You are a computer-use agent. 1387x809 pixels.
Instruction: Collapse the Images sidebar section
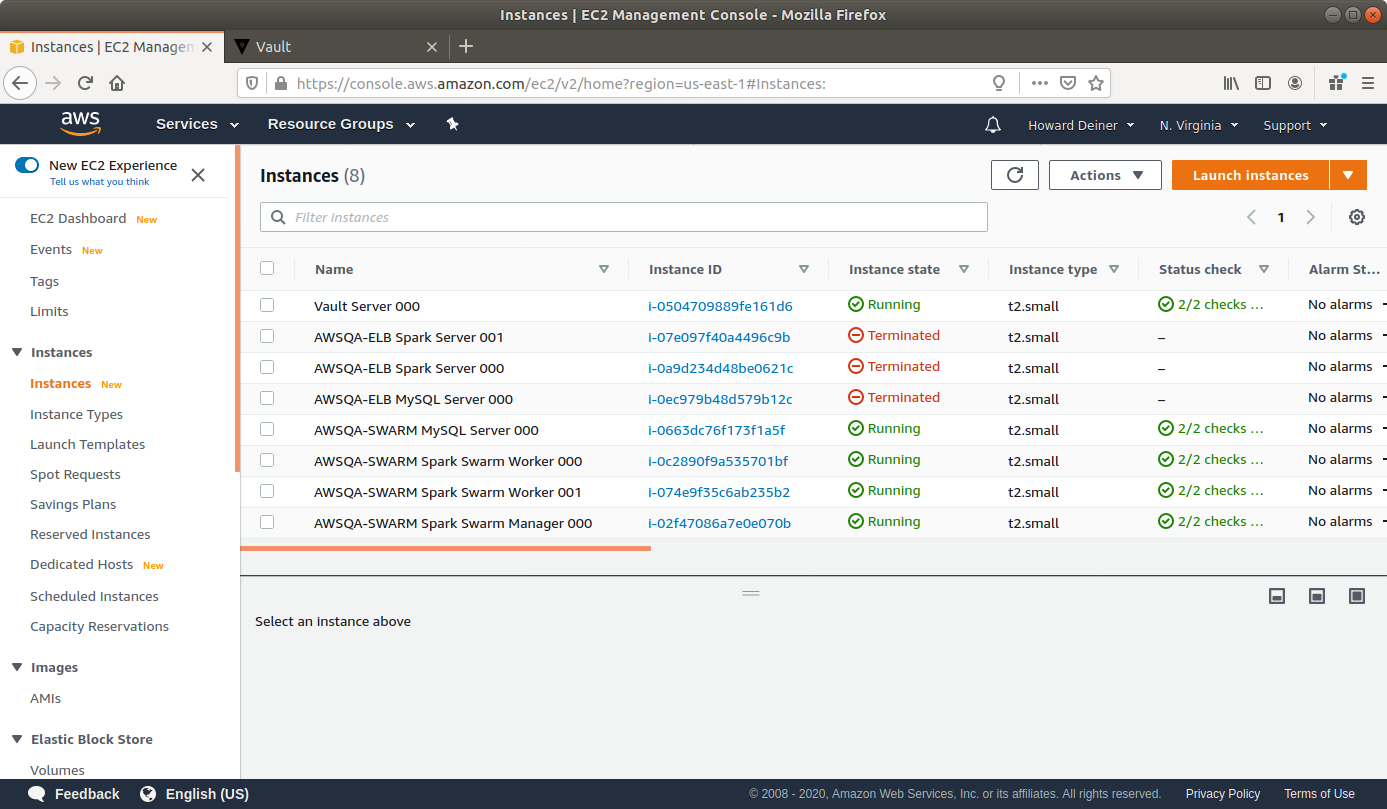point(17,667)
